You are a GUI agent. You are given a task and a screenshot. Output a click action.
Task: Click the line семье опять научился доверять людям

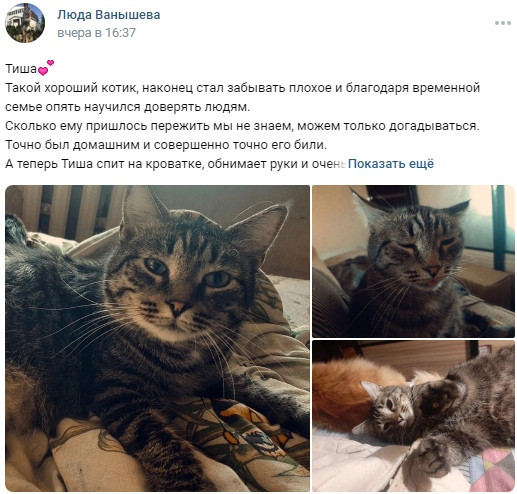tap(127, 107)
